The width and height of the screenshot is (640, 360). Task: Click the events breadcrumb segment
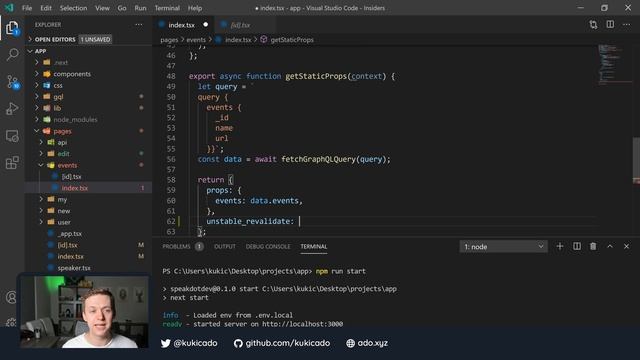196,40
